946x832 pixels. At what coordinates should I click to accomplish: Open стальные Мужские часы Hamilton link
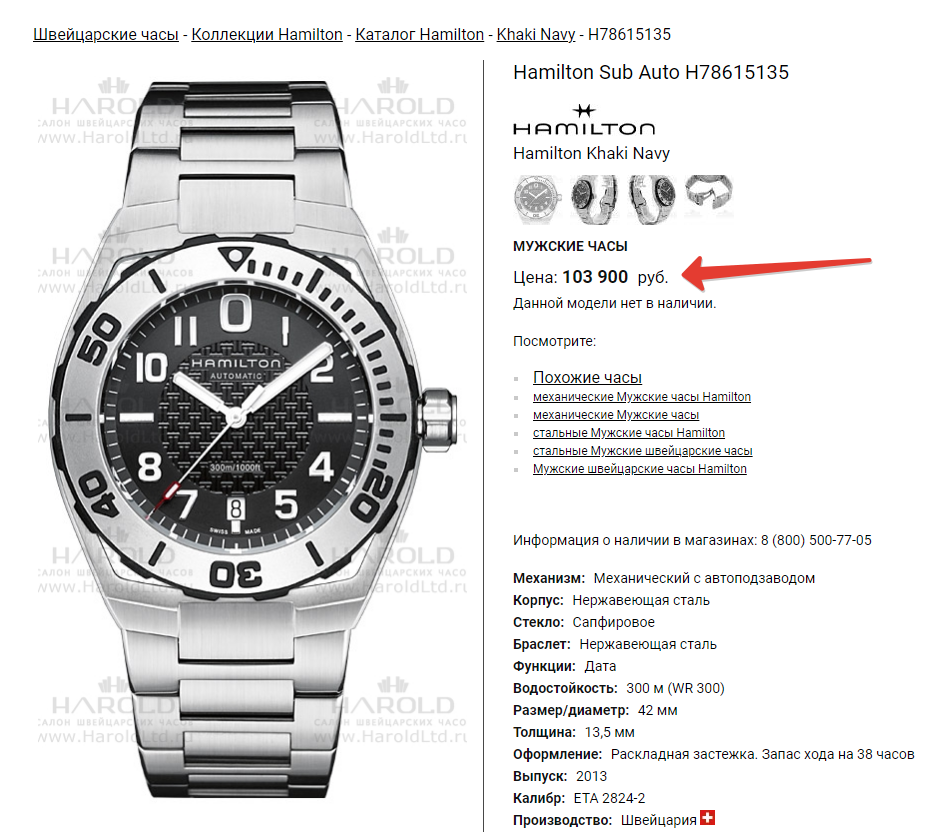629,433
